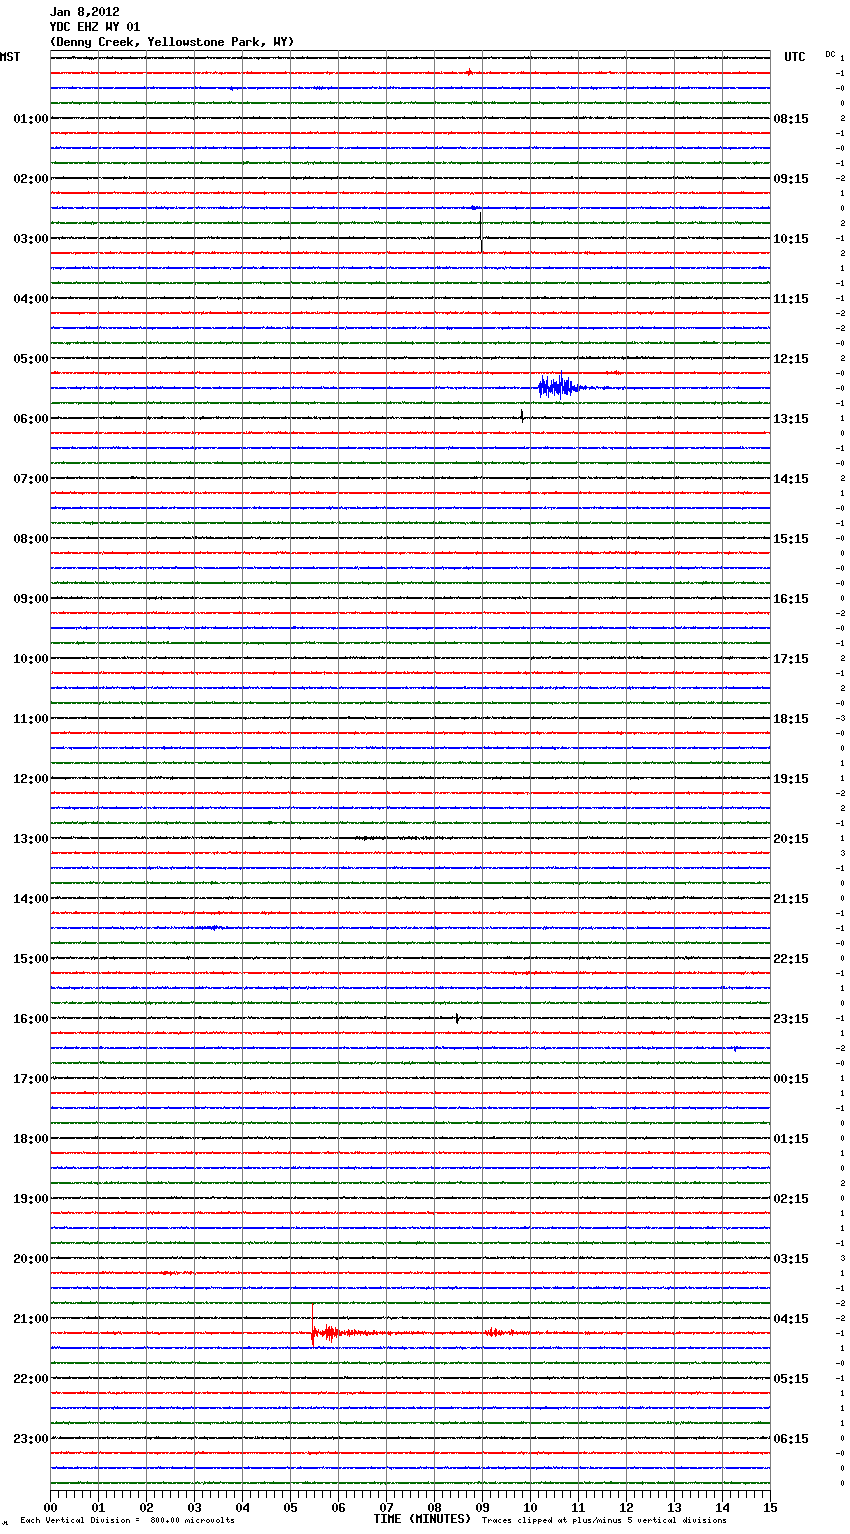Image resolution: width=850 pixels, height=1534 pixels.
Task: Click the 12:15 UTC time label
Action: click(x=791, y=359)
